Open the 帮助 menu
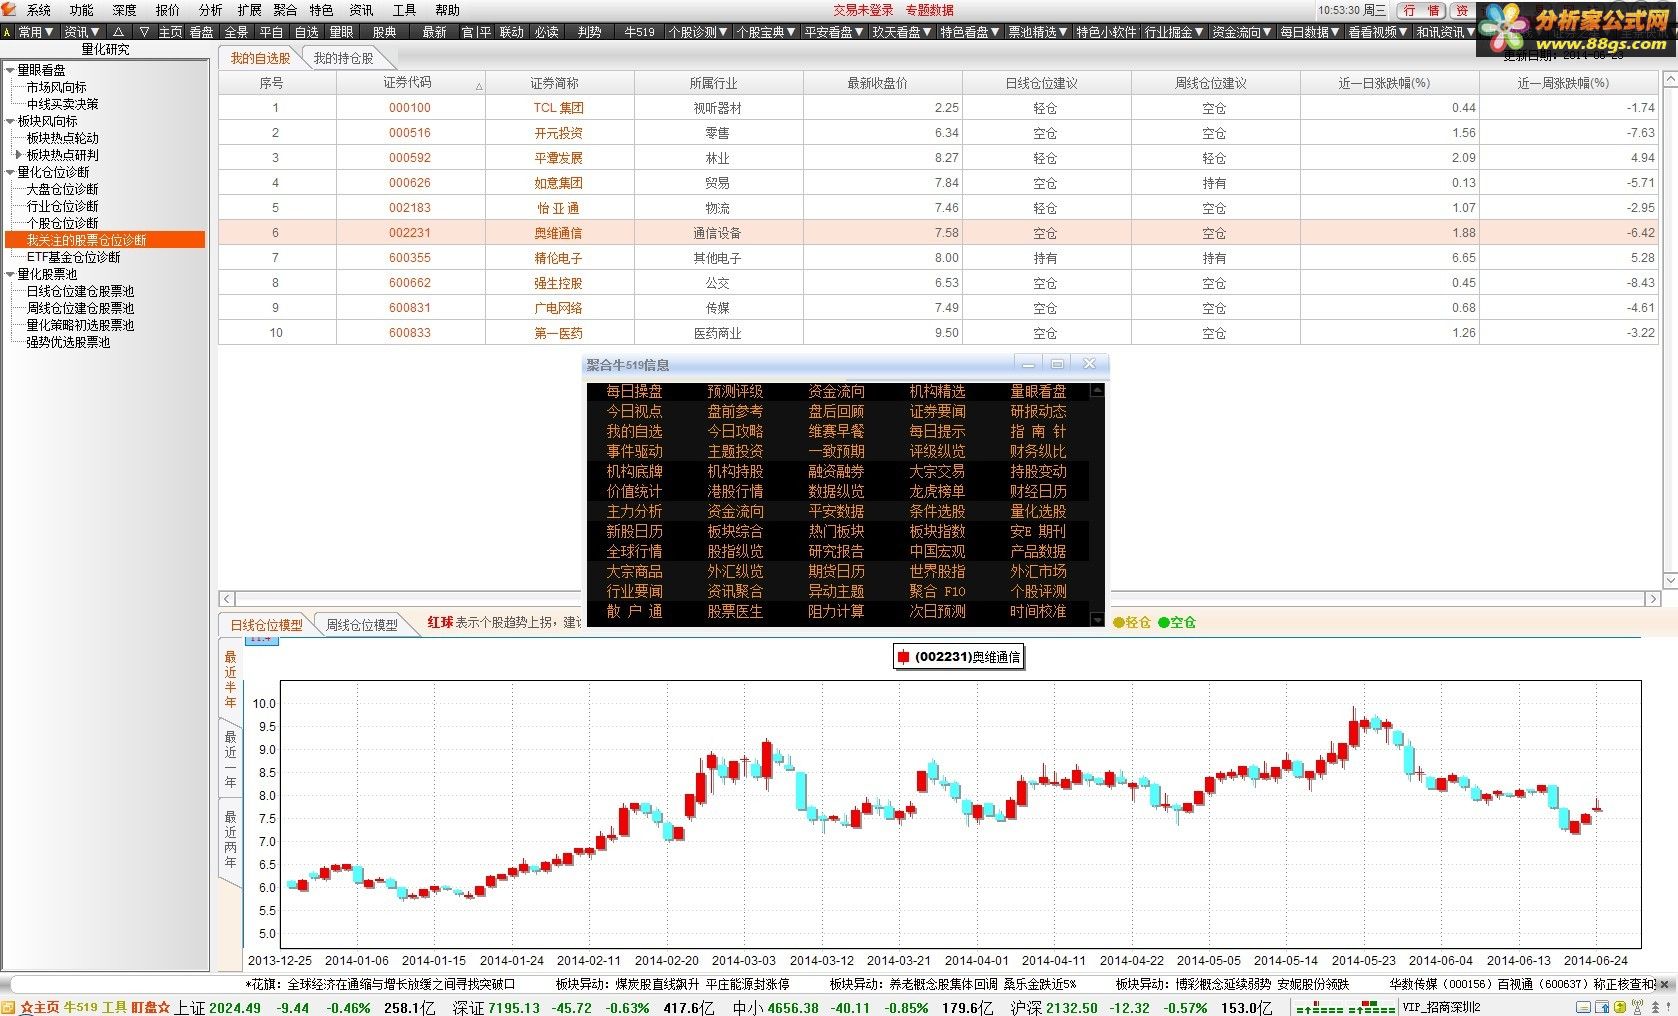This screenshot has height=1016, width=1678. (447, 10)
